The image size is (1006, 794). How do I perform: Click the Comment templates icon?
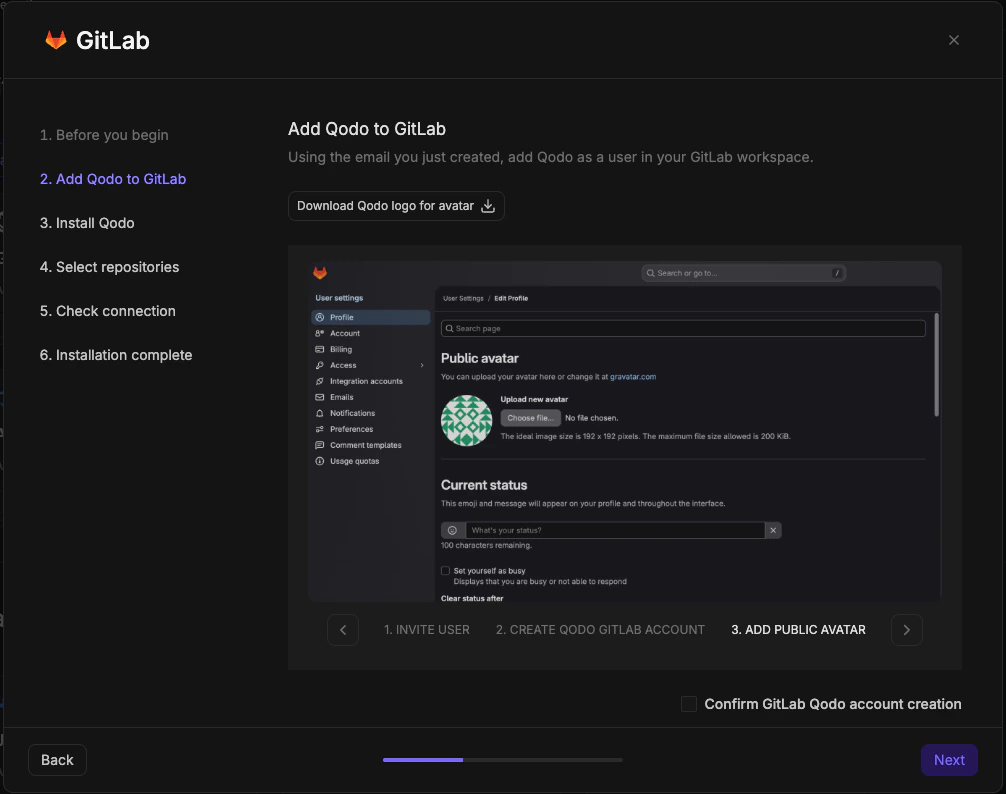click(x=320, y=445)
